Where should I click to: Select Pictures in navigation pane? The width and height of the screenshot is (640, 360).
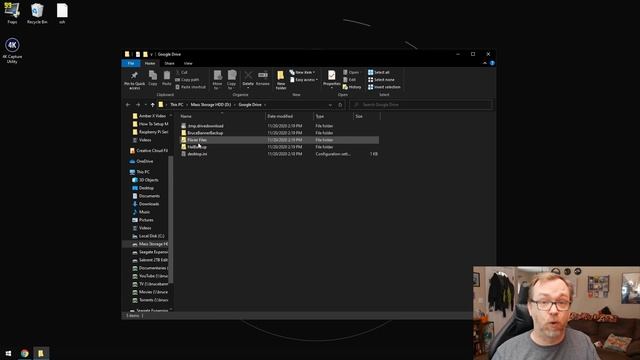point(143,220)
